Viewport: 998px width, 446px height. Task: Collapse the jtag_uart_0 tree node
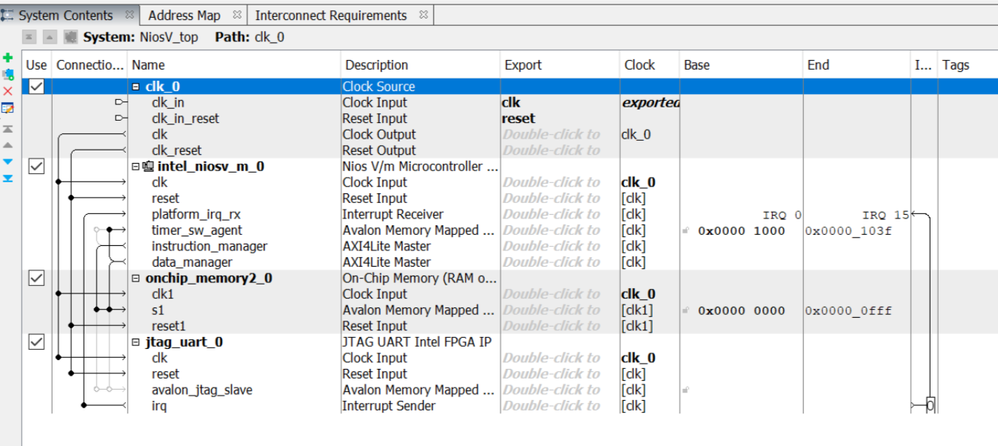tap(135, 342)
